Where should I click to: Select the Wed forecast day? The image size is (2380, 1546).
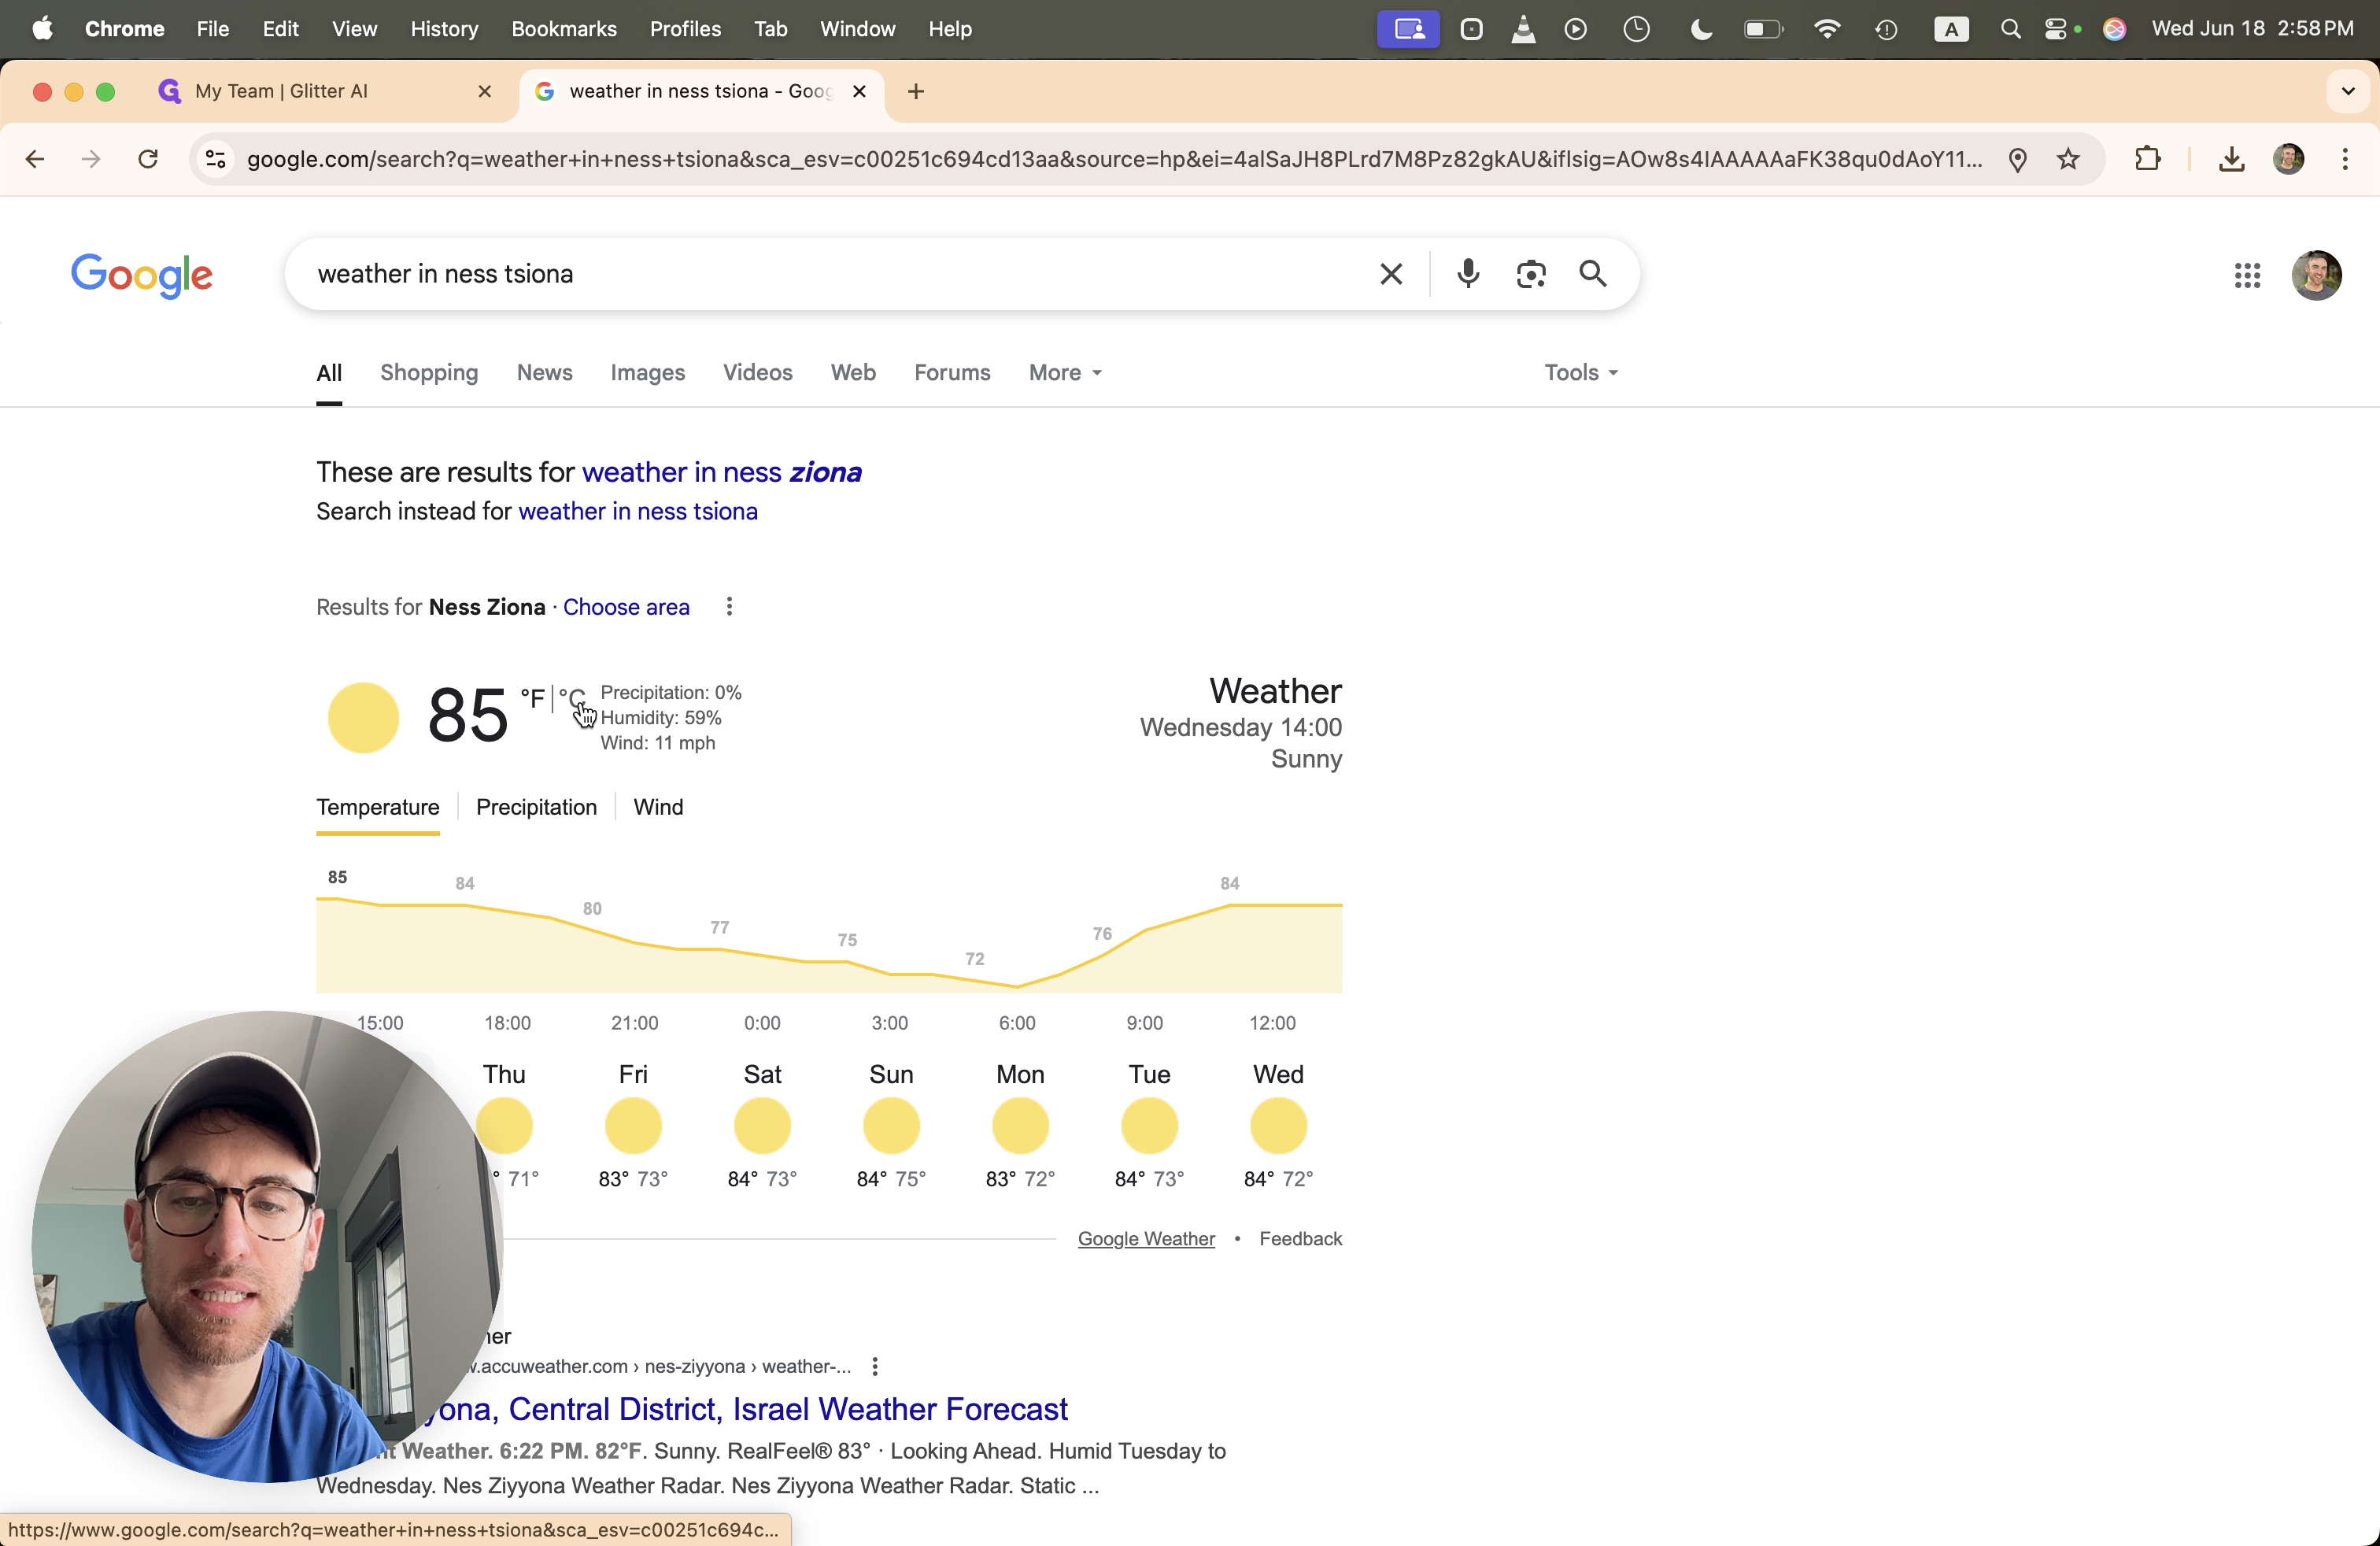pos(1278,1125)
